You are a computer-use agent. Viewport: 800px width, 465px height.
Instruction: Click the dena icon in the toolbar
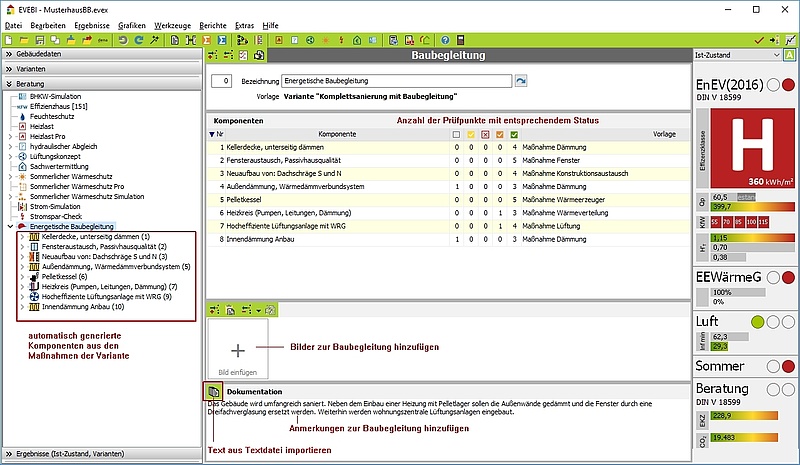click(103, 40)
